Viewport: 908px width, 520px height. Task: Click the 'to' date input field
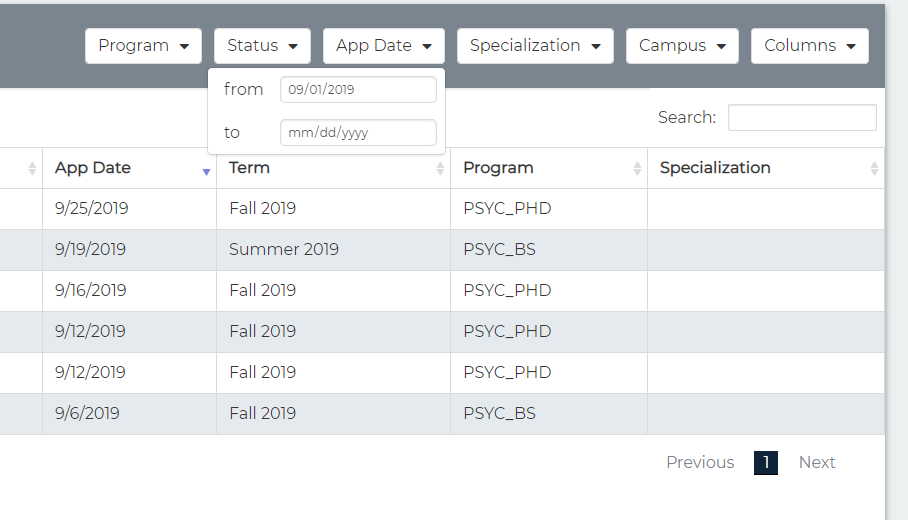(358, 133)
